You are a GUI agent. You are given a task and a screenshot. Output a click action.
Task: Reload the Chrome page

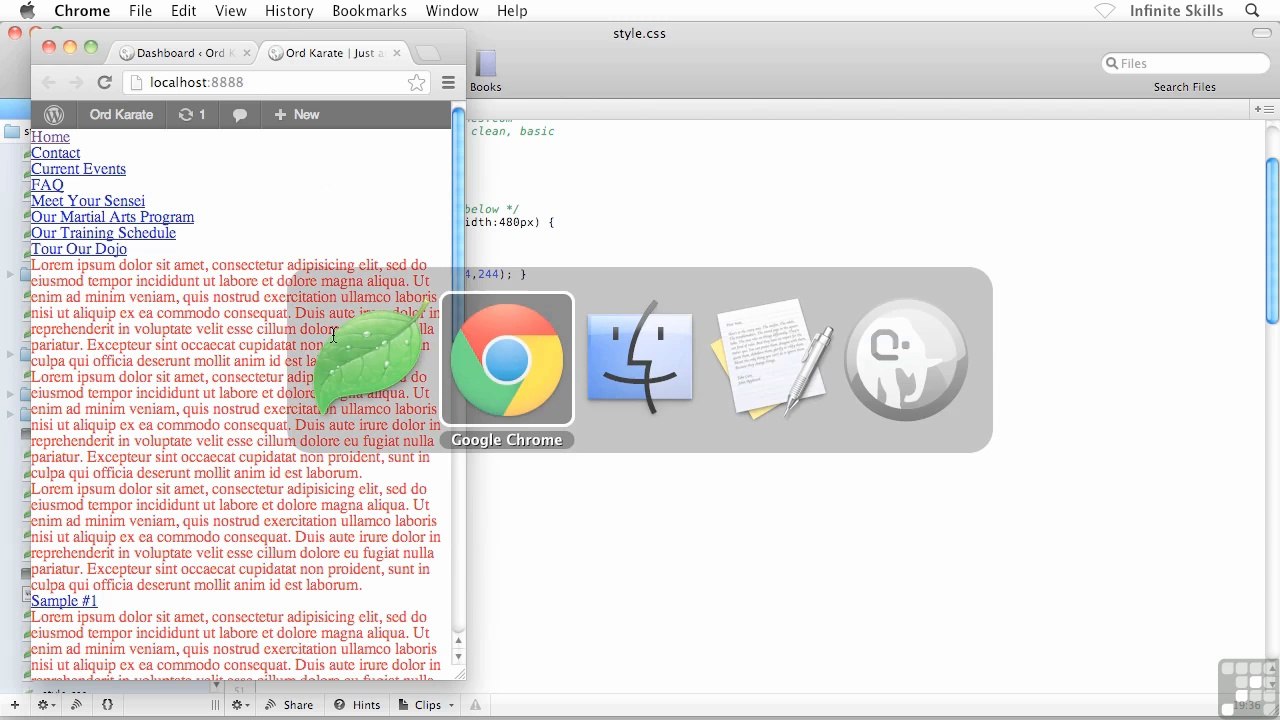[x=104, y=83]
